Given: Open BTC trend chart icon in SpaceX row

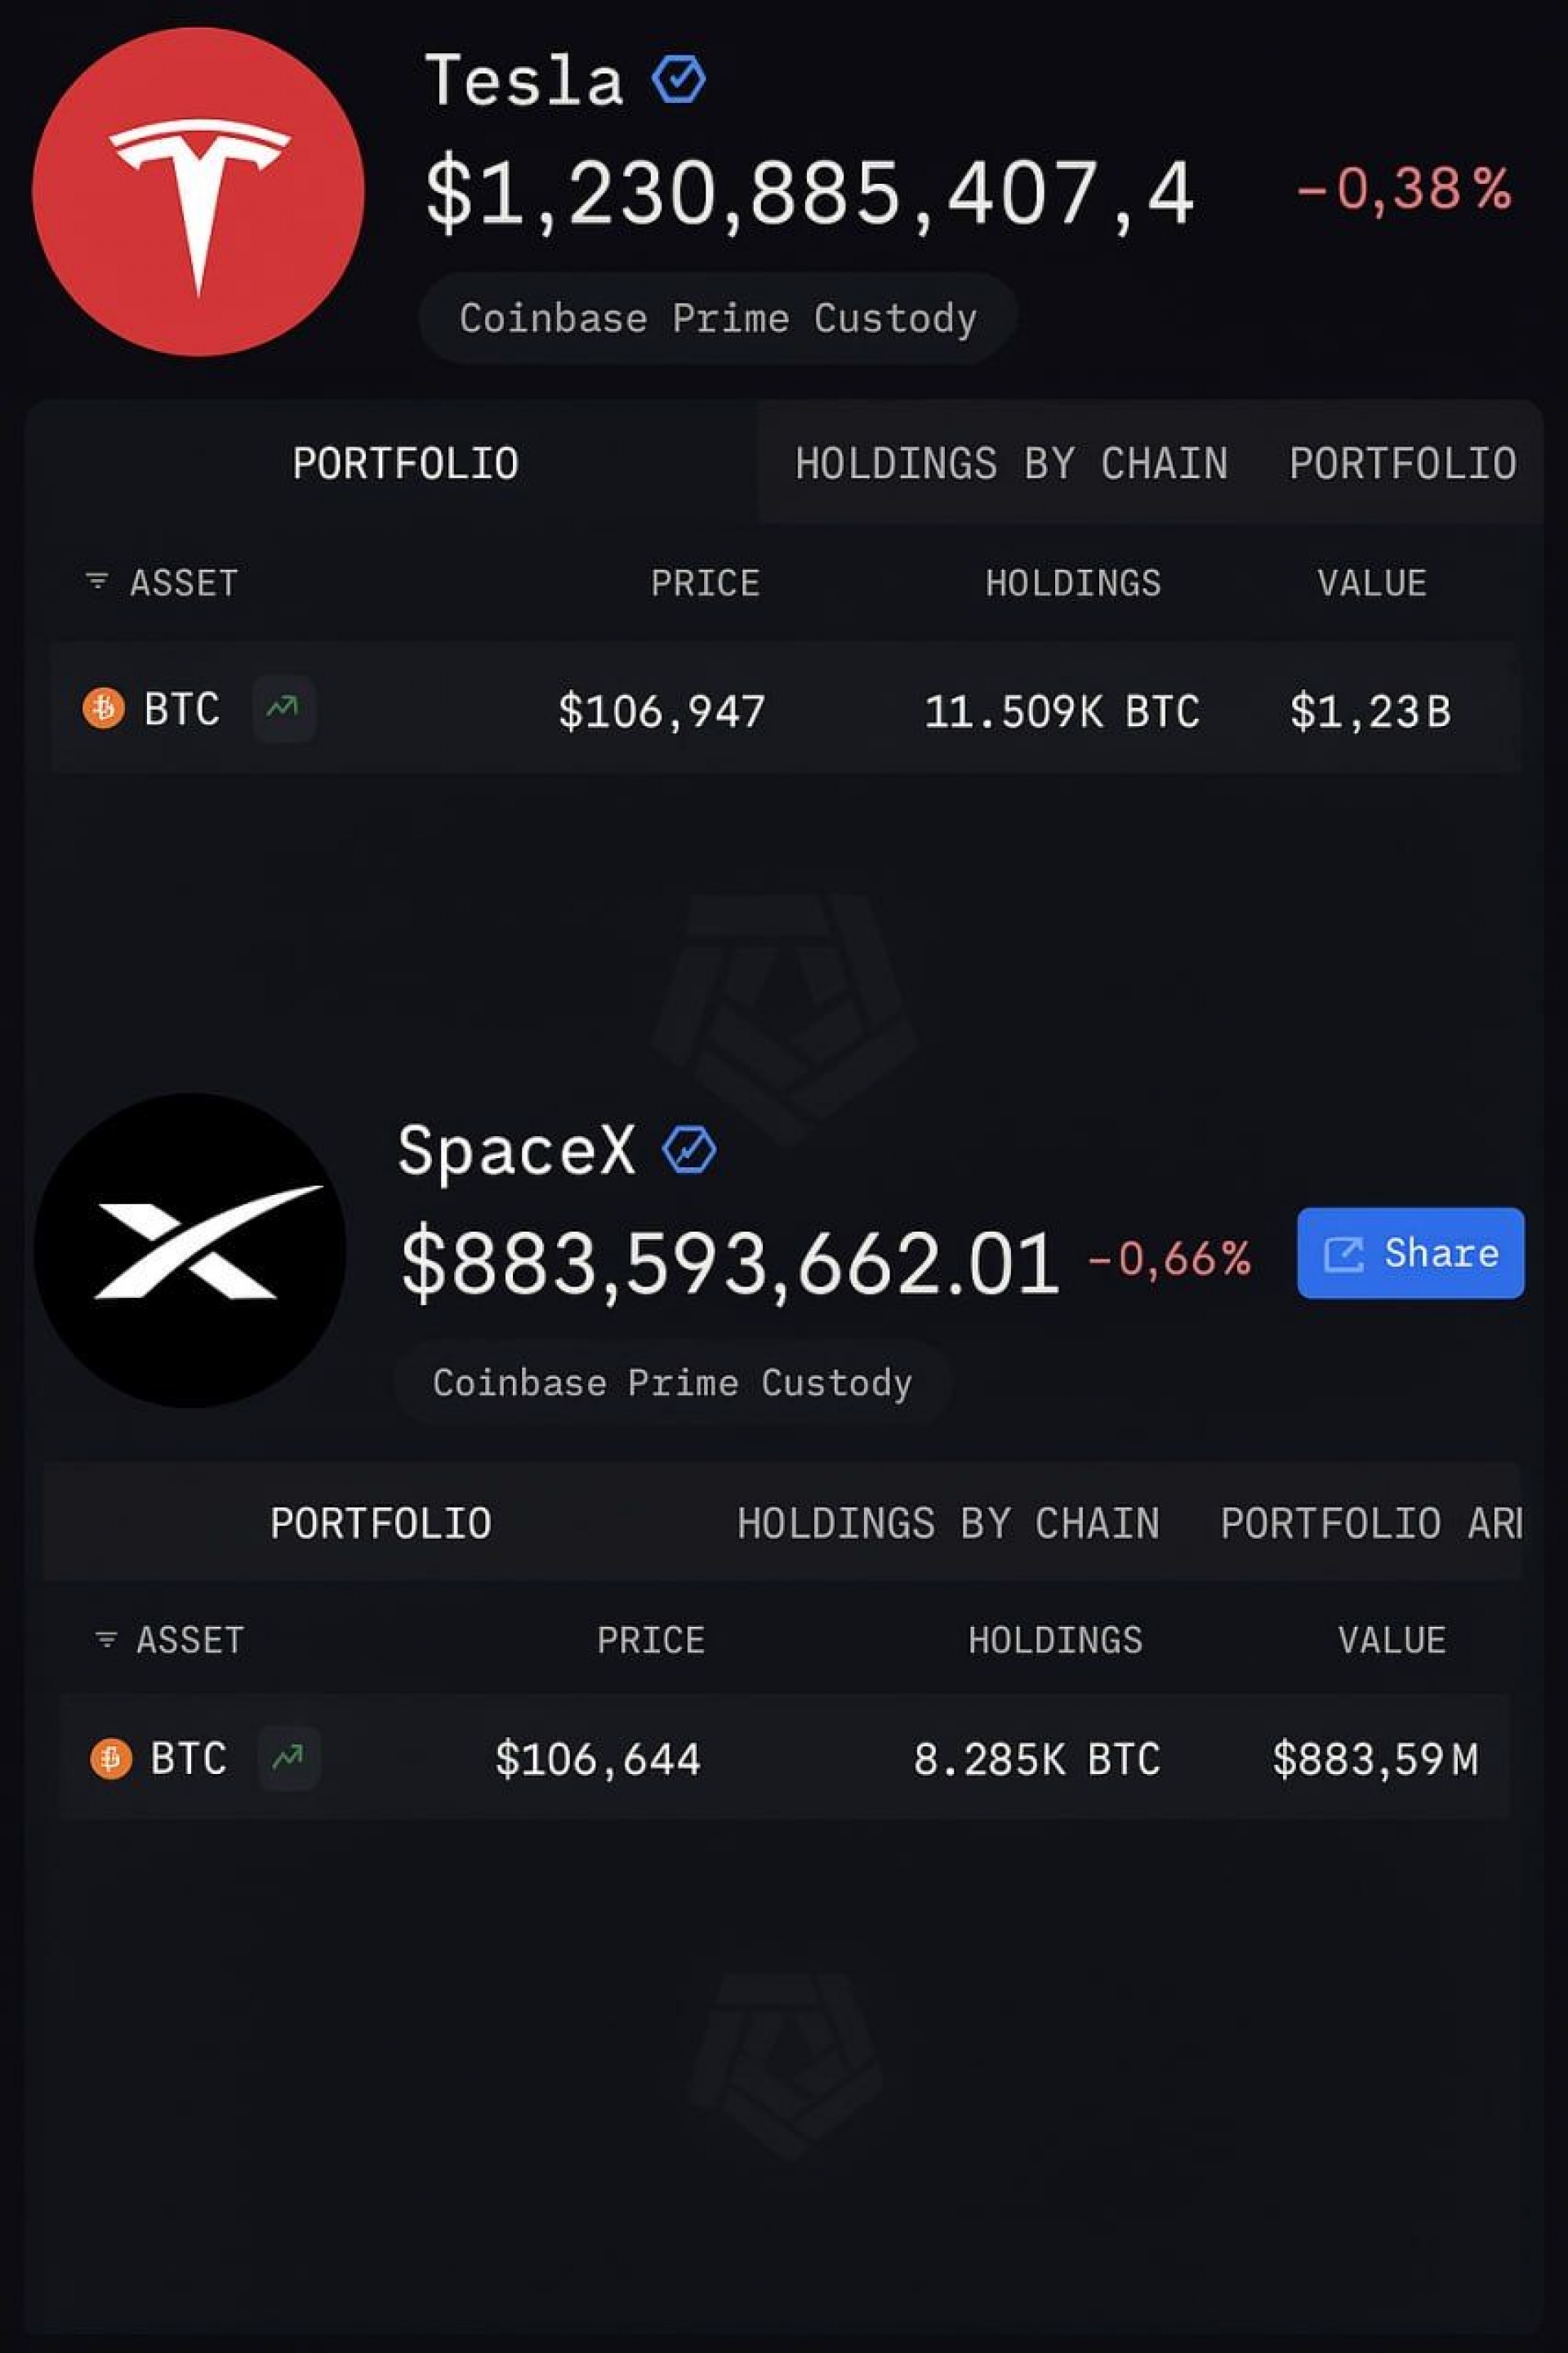Looking at the screenshot, I should coord(289,1758).
